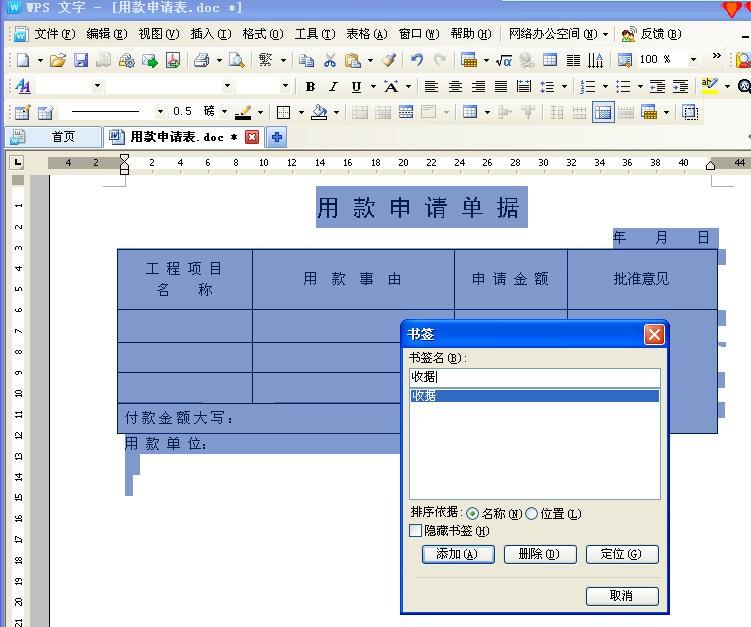Open the Tools menu (工具)
The height and width of the screenshot is (627, 751).
[x=315, y=34]
